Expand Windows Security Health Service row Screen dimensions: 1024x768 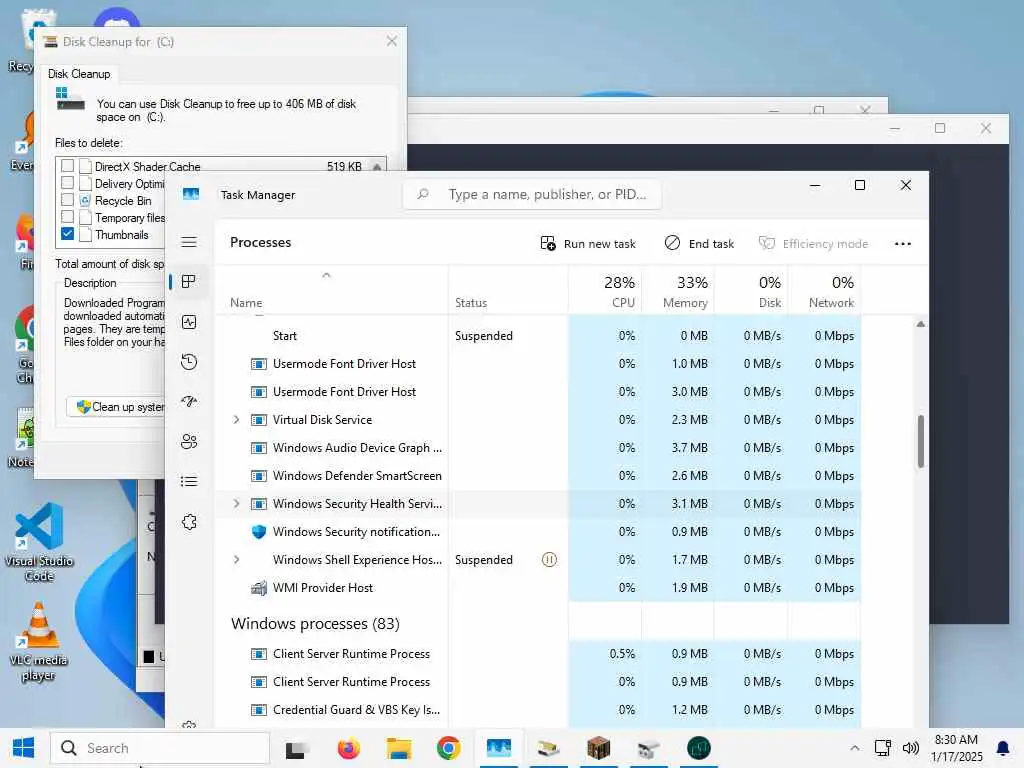click(236, 504)
